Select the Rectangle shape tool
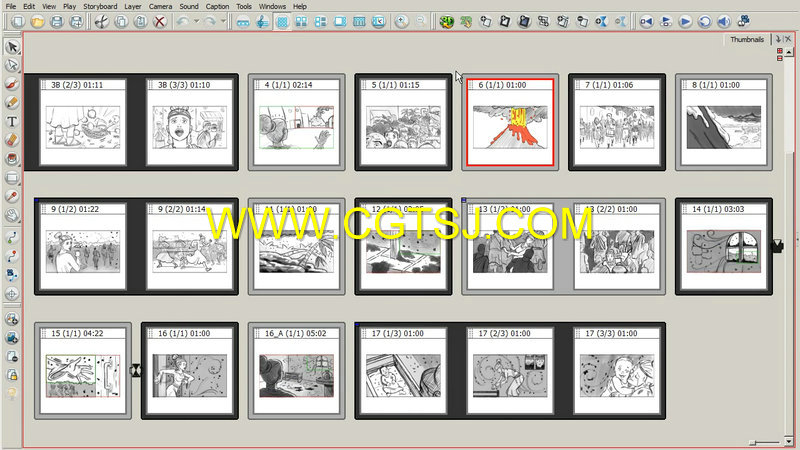 [x=12, y=178]
